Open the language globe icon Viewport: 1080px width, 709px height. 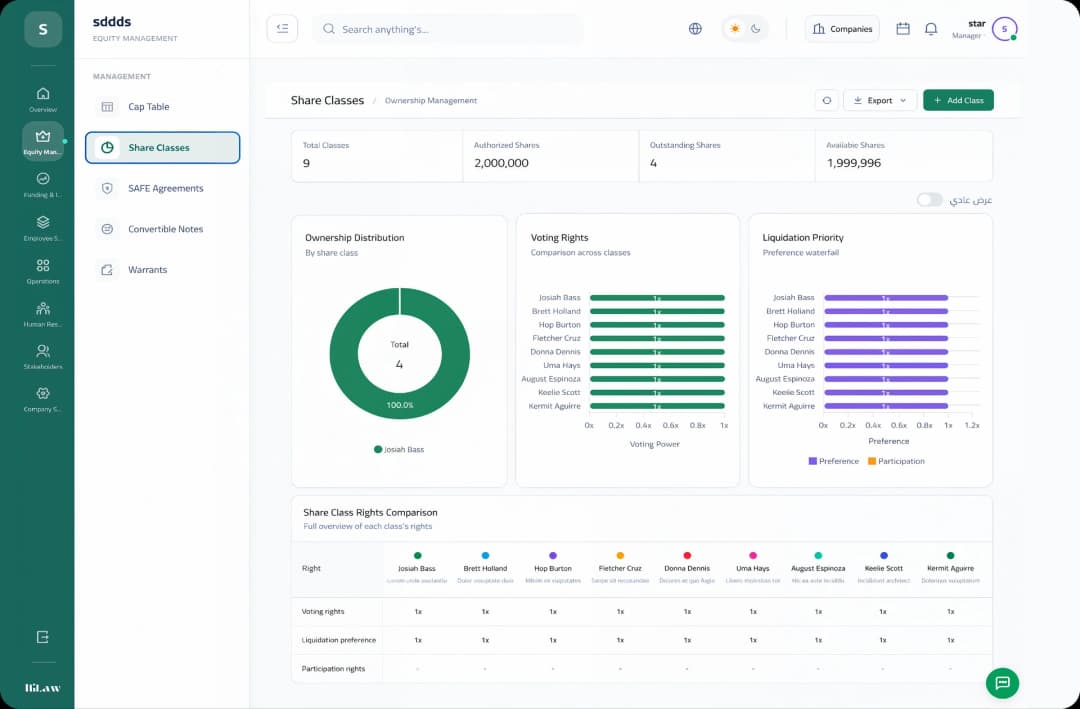point(695,28)
